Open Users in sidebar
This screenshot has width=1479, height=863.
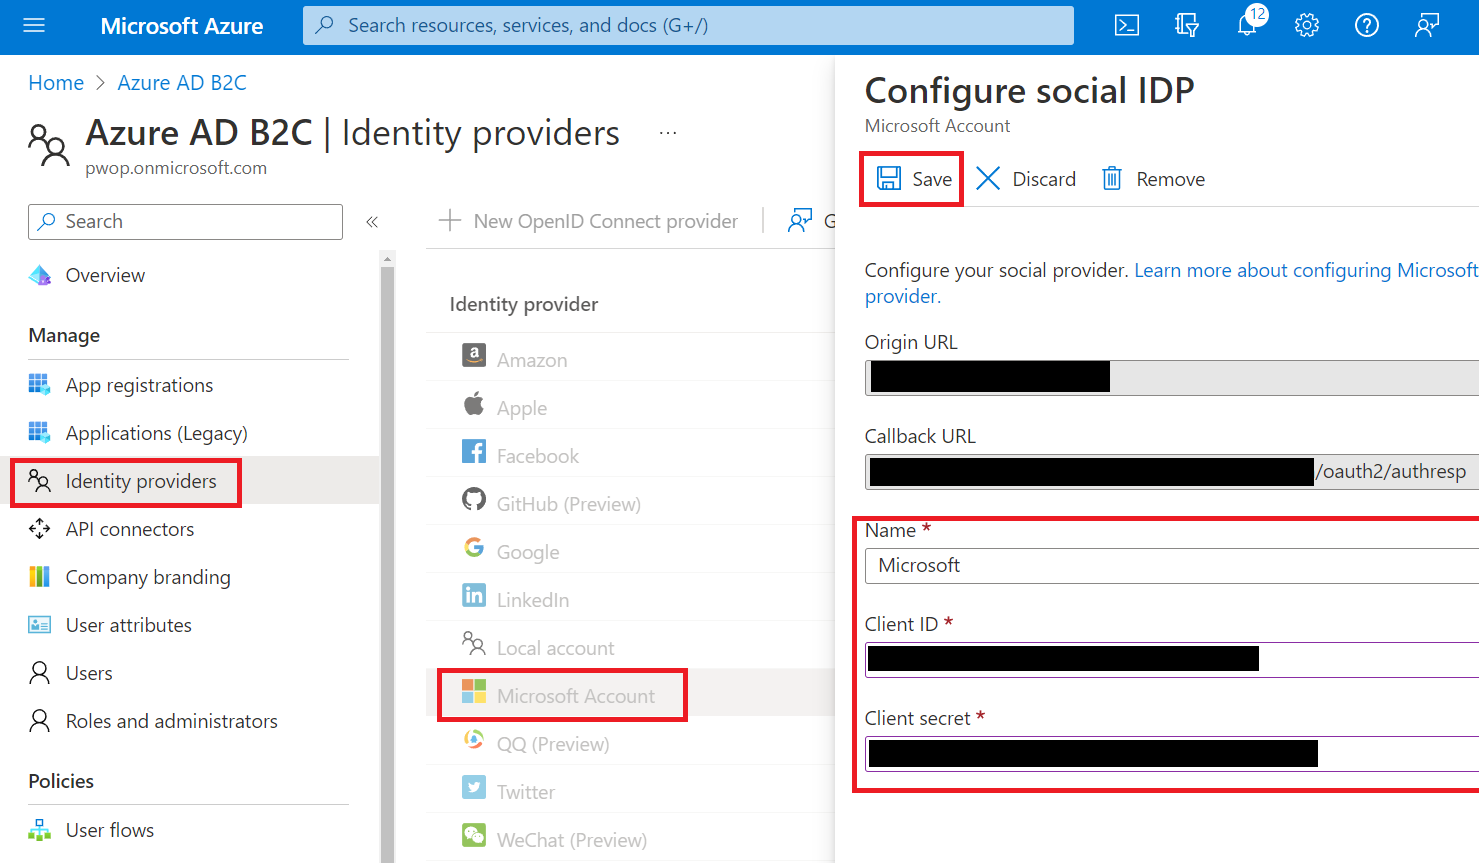tap(89, 673)
